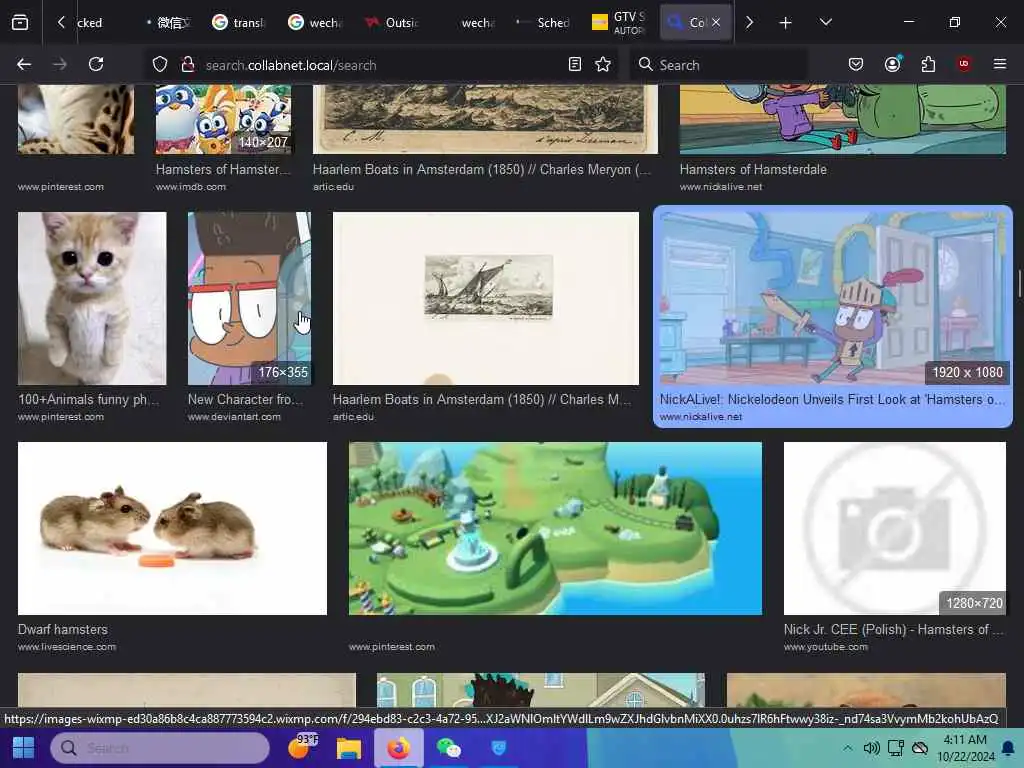Switch to the GTV S tab

point(618,23)
